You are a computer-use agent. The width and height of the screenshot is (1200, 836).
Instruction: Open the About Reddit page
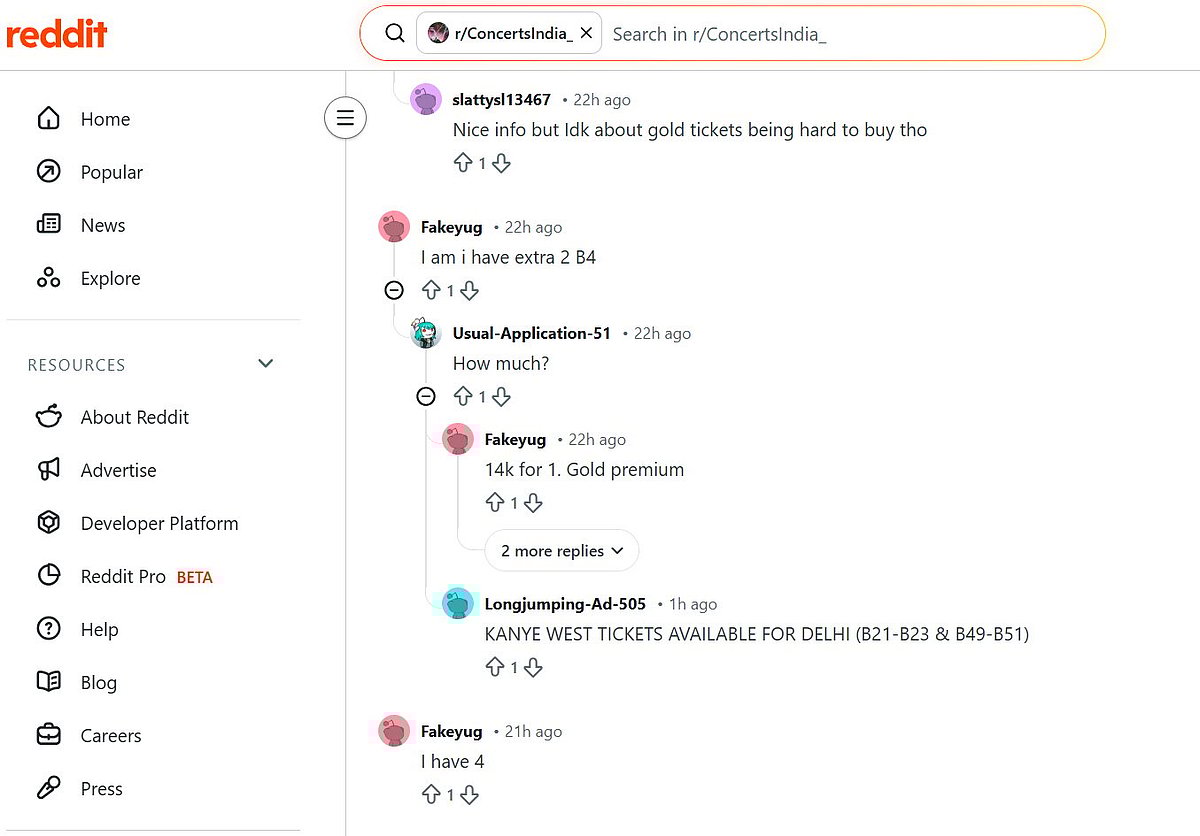(134, 417)
